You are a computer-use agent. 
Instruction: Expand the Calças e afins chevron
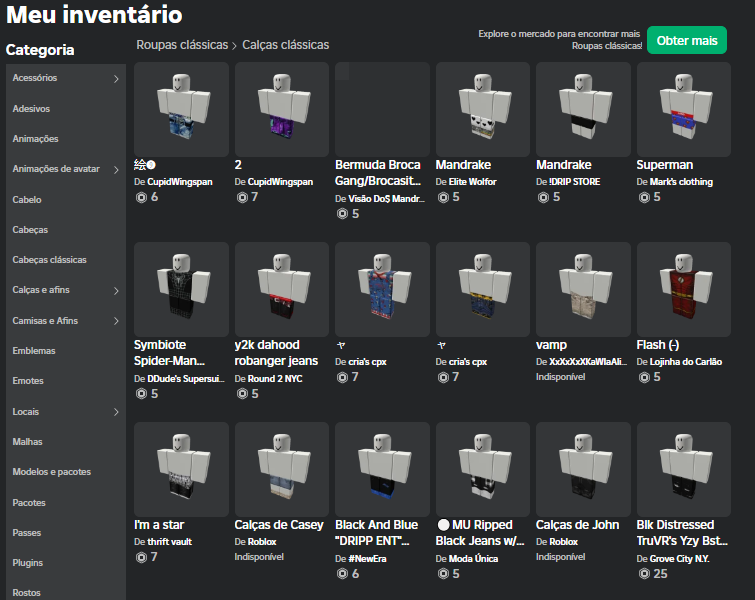click(x=116, y=290)
